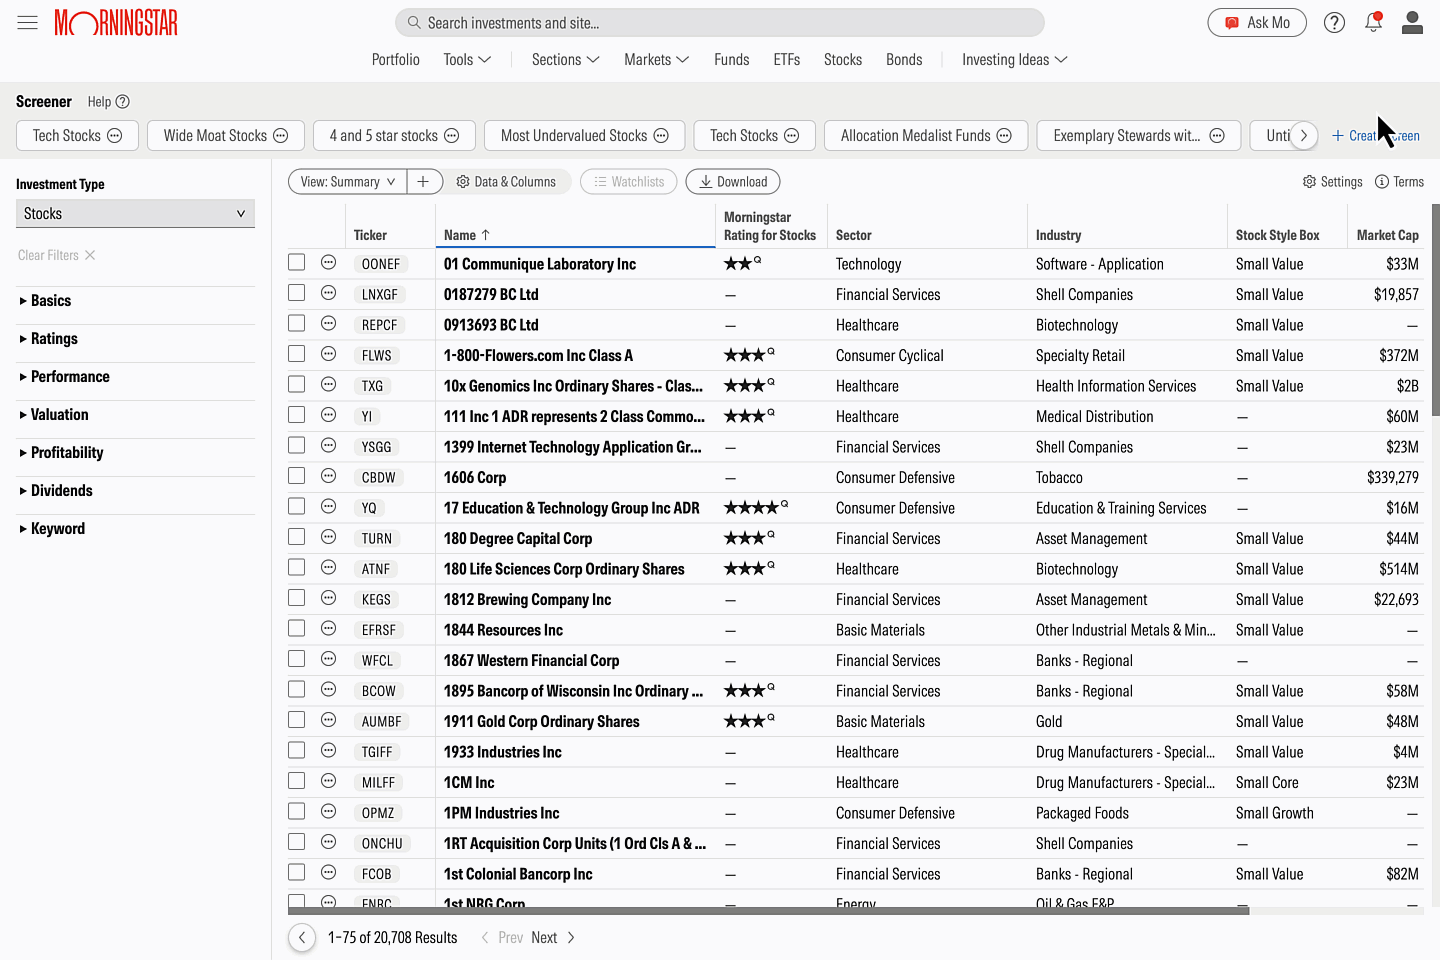Expand the Basics filter section
The height and width of the screenshot is (960, 1440).
point(45,301)
